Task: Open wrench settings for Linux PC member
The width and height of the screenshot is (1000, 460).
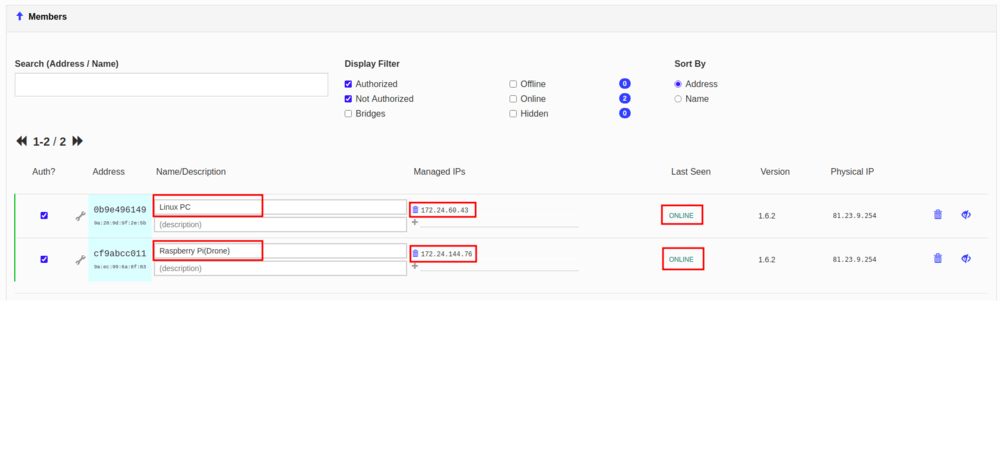Action: [80, 215]
